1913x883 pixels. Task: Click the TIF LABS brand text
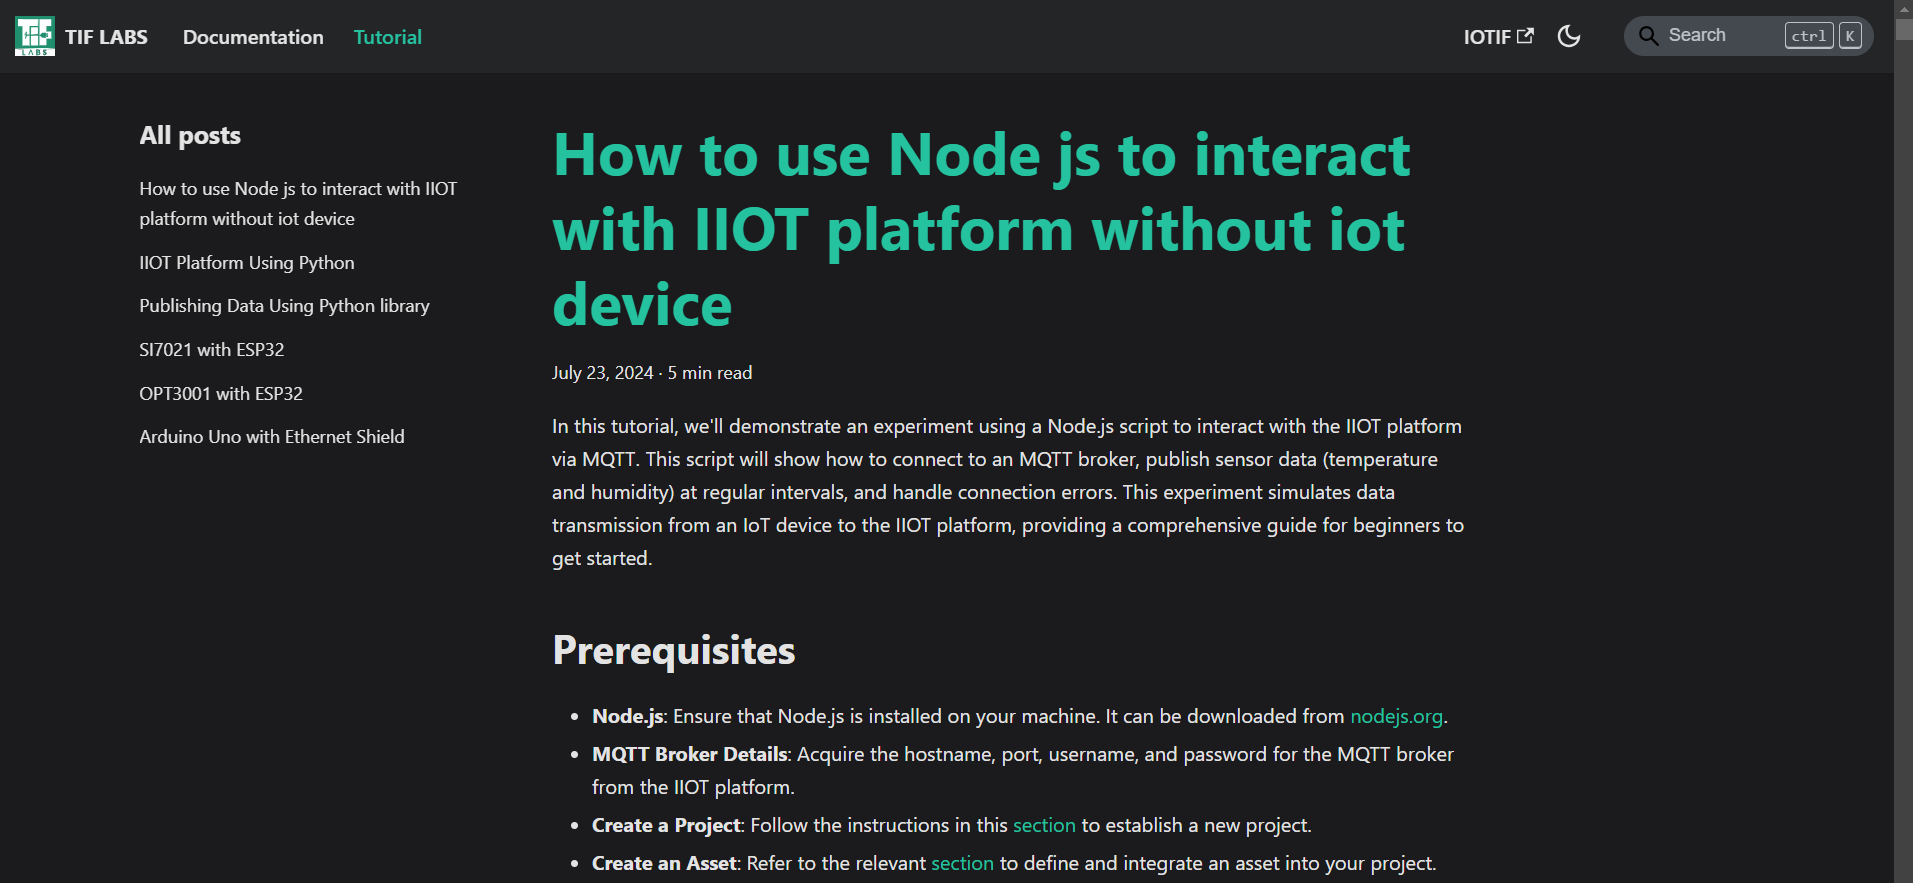tap(106, 37)
